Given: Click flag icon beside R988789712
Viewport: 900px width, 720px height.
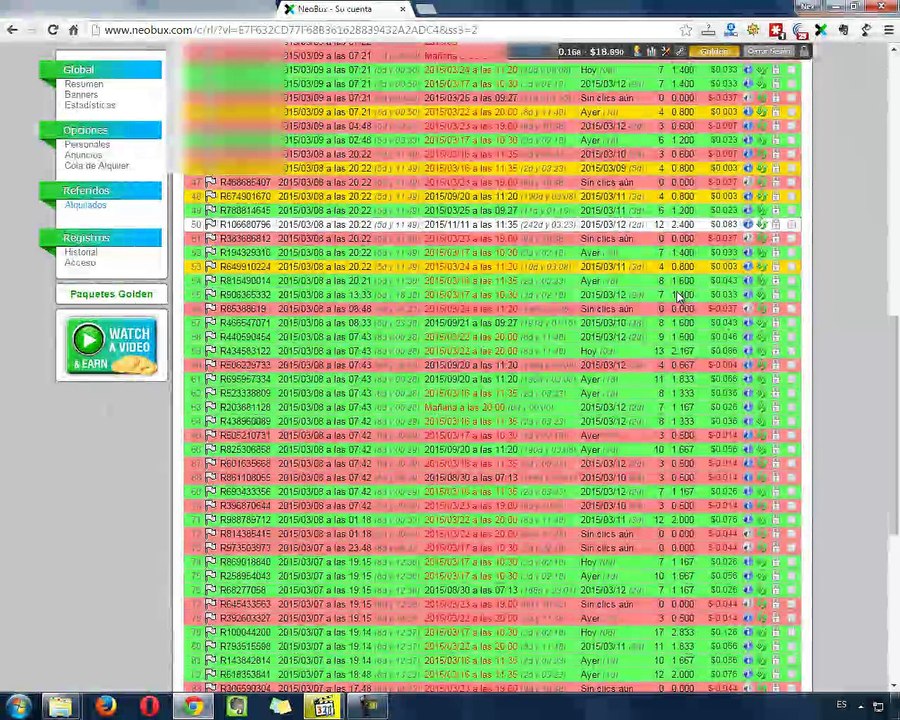Looking at the screenshot, I should coord(211,520).
